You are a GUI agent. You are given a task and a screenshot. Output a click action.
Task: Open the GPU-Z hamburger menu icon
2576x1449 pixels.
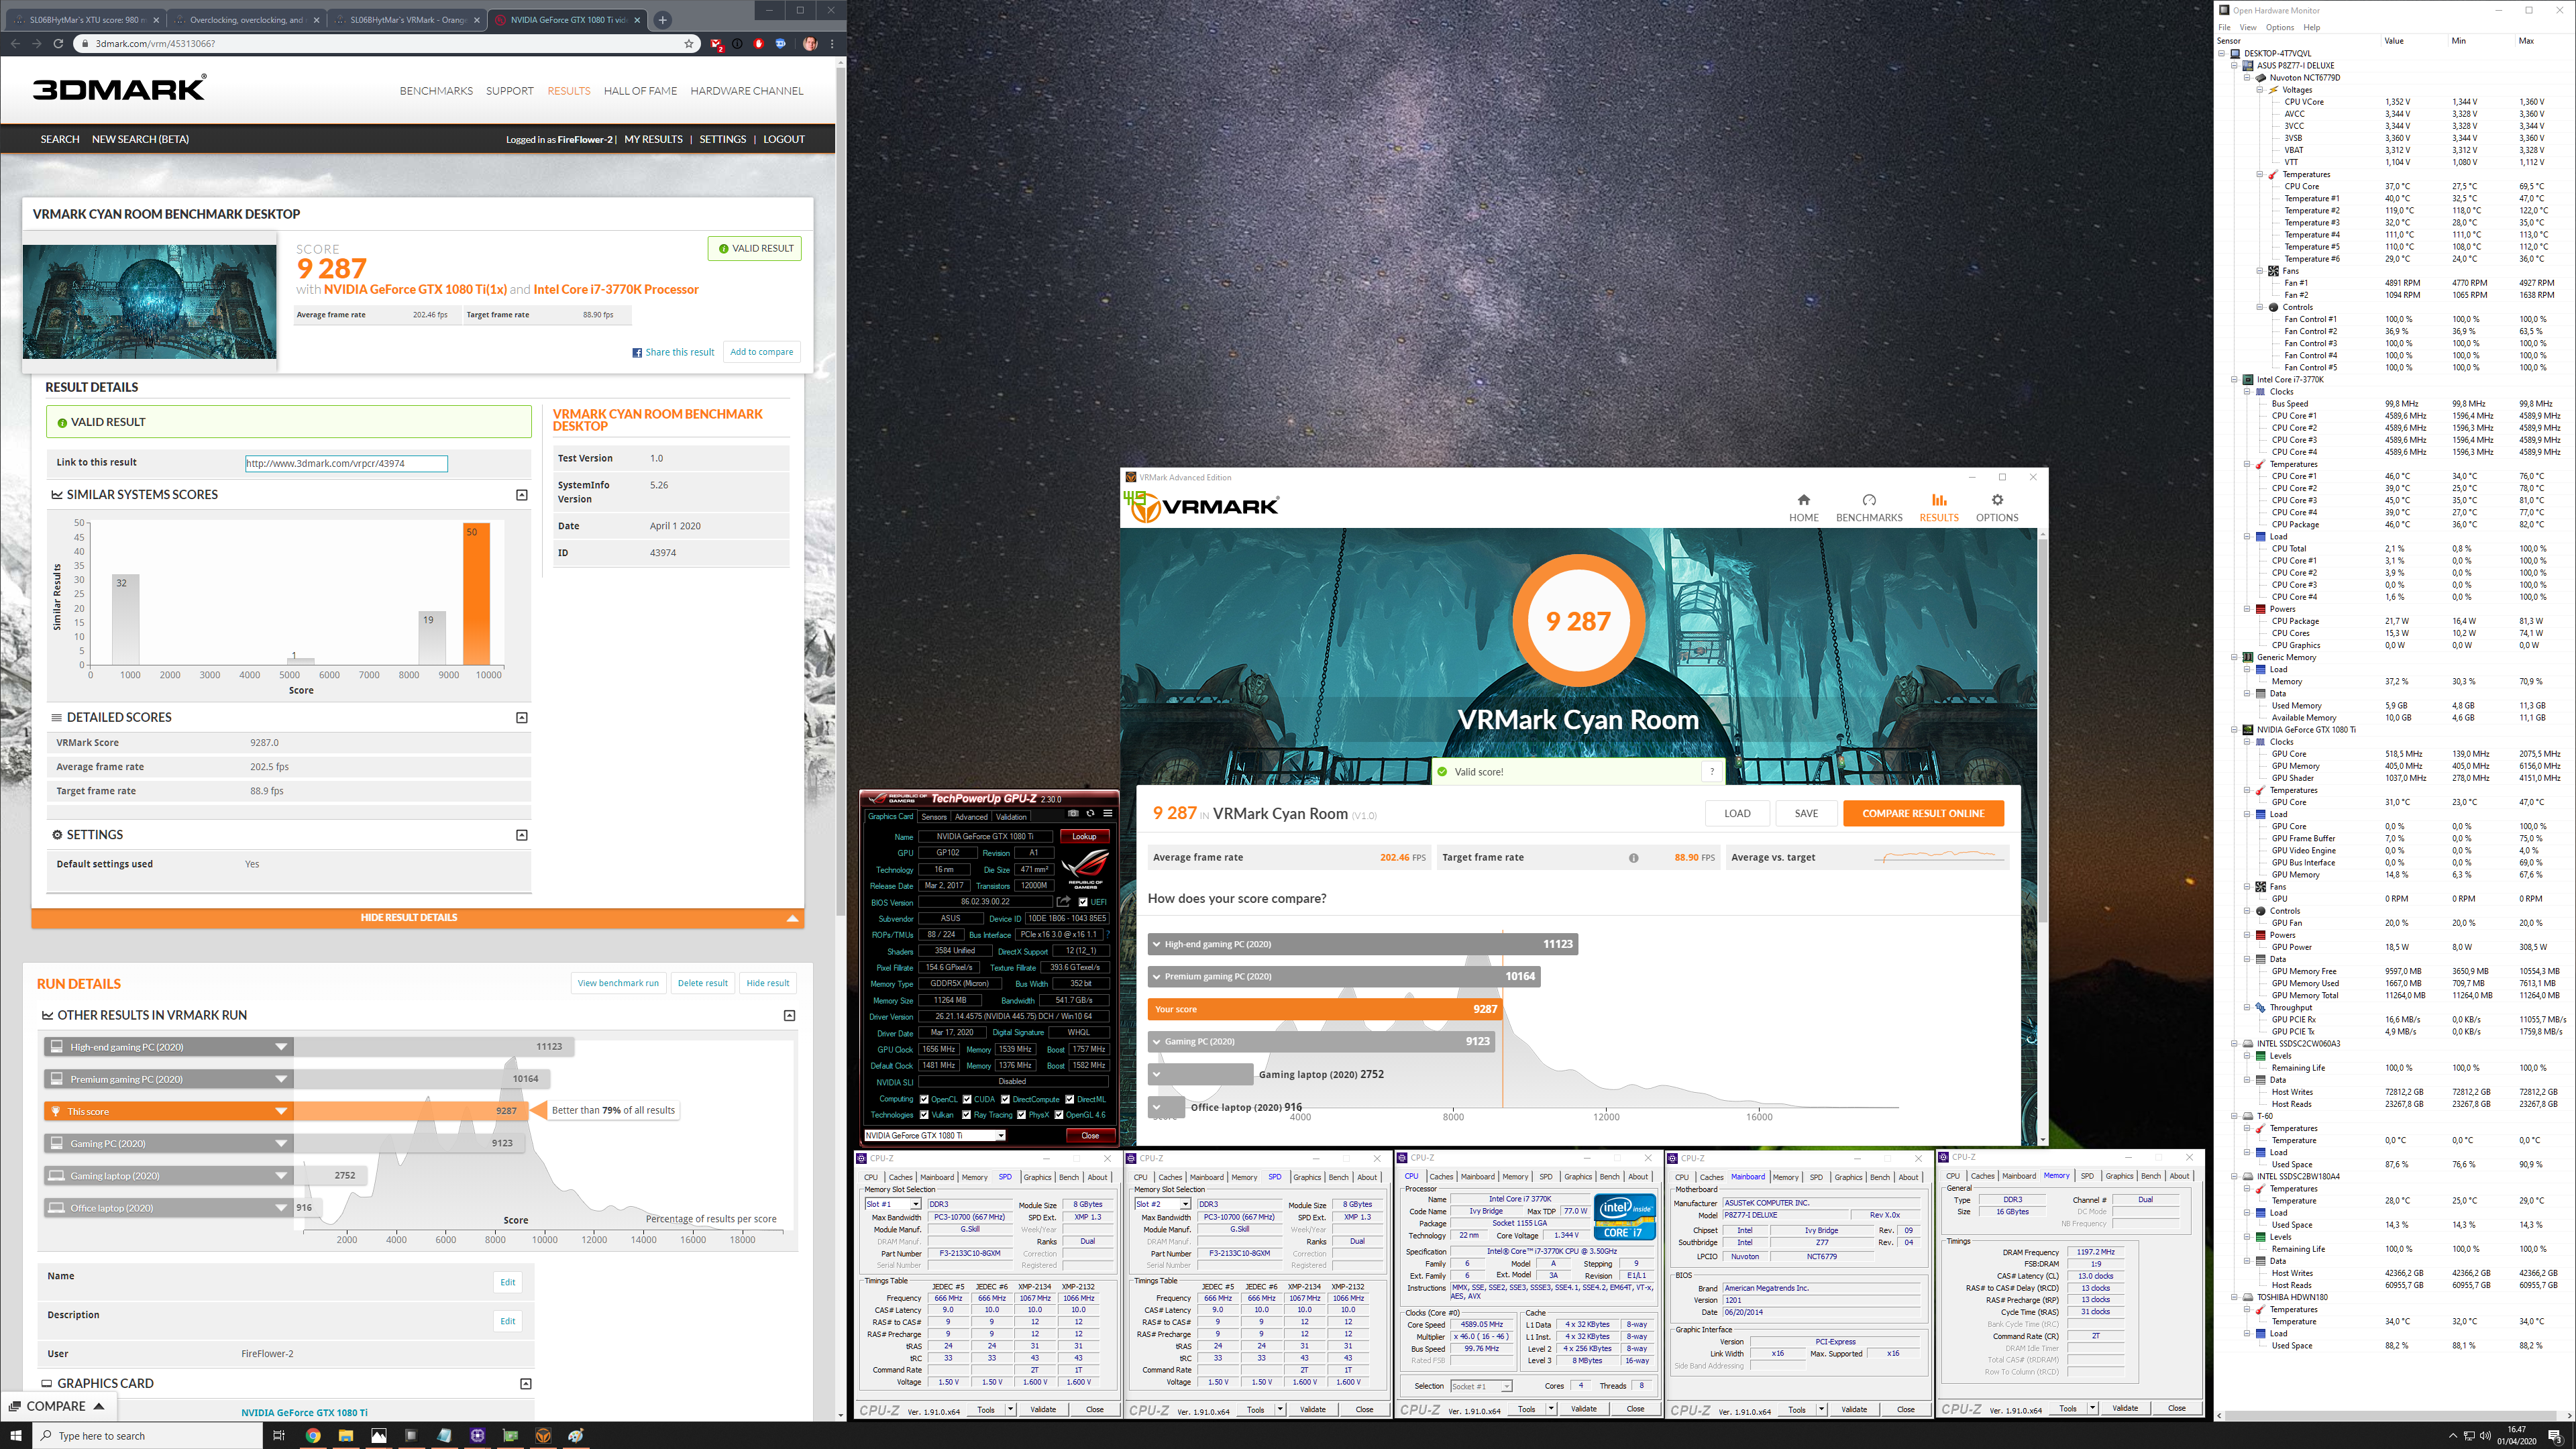point(1107,813)
